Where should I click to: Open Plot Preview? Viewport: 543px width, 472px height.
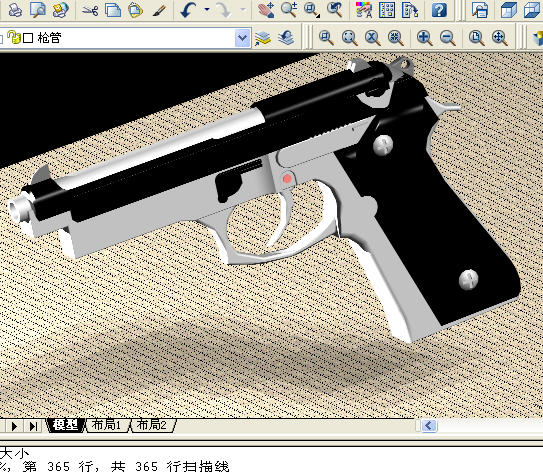pyautogui.click(x=37, y=10)
